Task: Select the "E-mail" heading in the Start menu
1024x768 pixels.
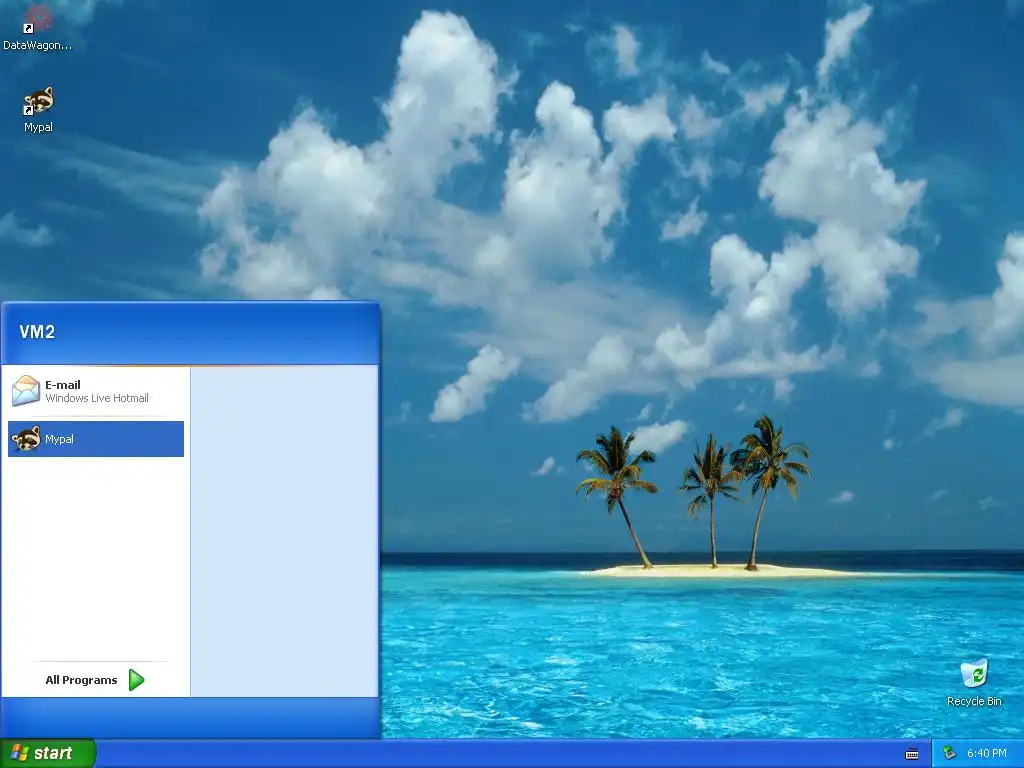Action: [x=63, y=385]
